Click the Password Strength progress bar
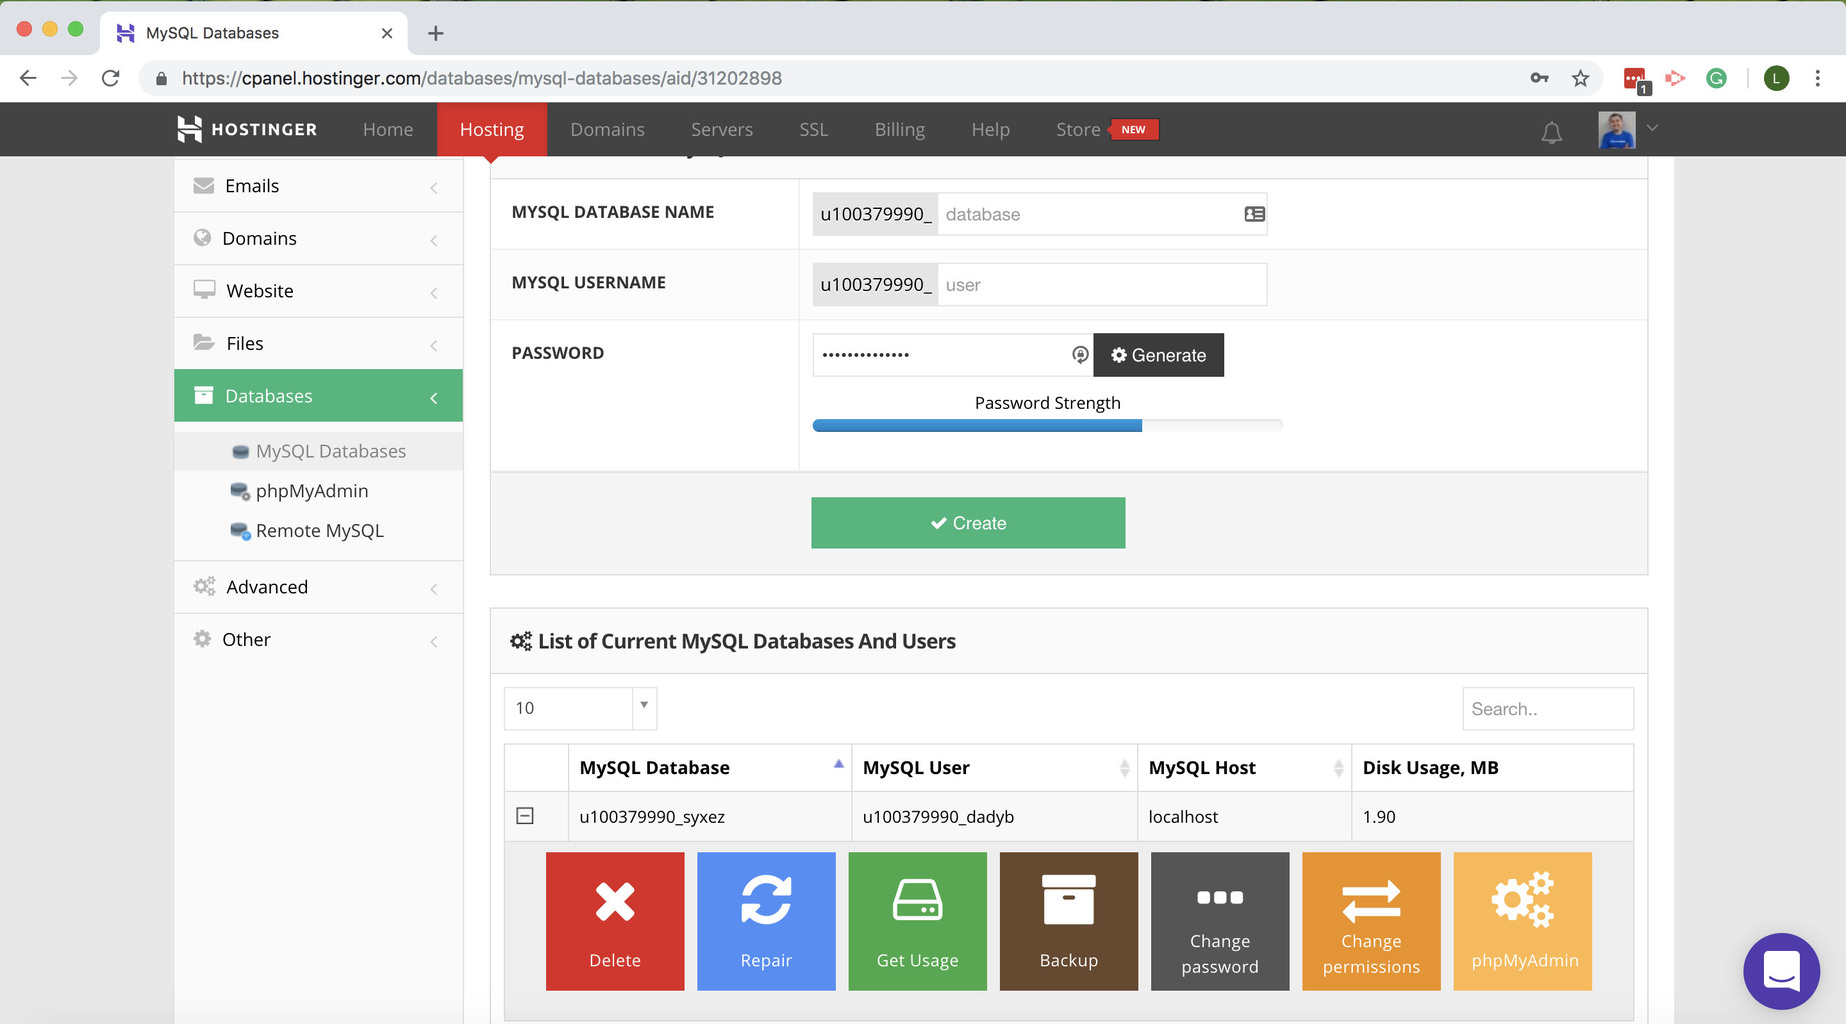This screenshot has height=1024, width=1846. 1047,426
